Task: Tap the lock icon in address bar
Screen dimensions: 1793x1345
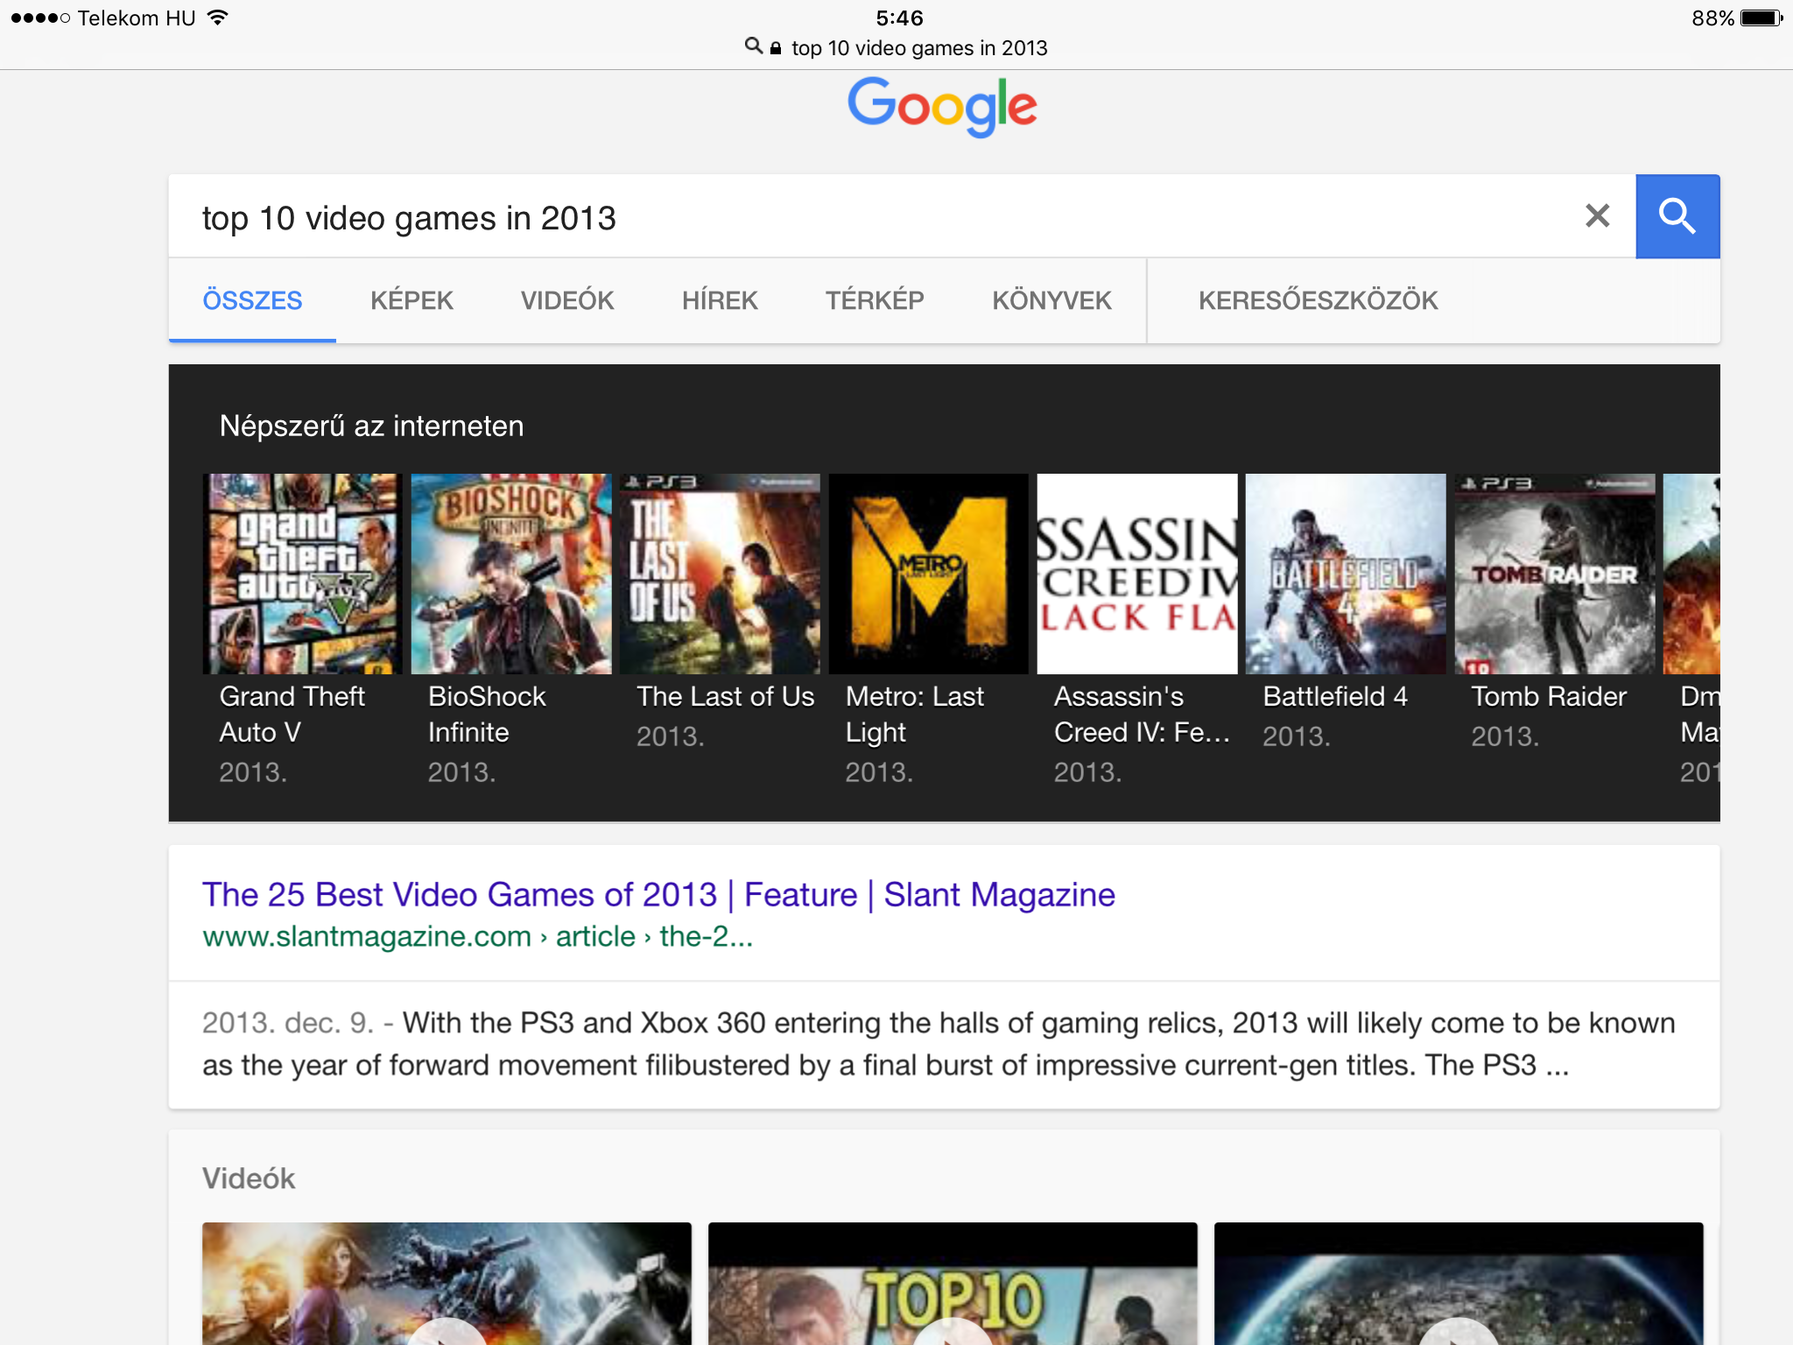Action: point(775,47)
